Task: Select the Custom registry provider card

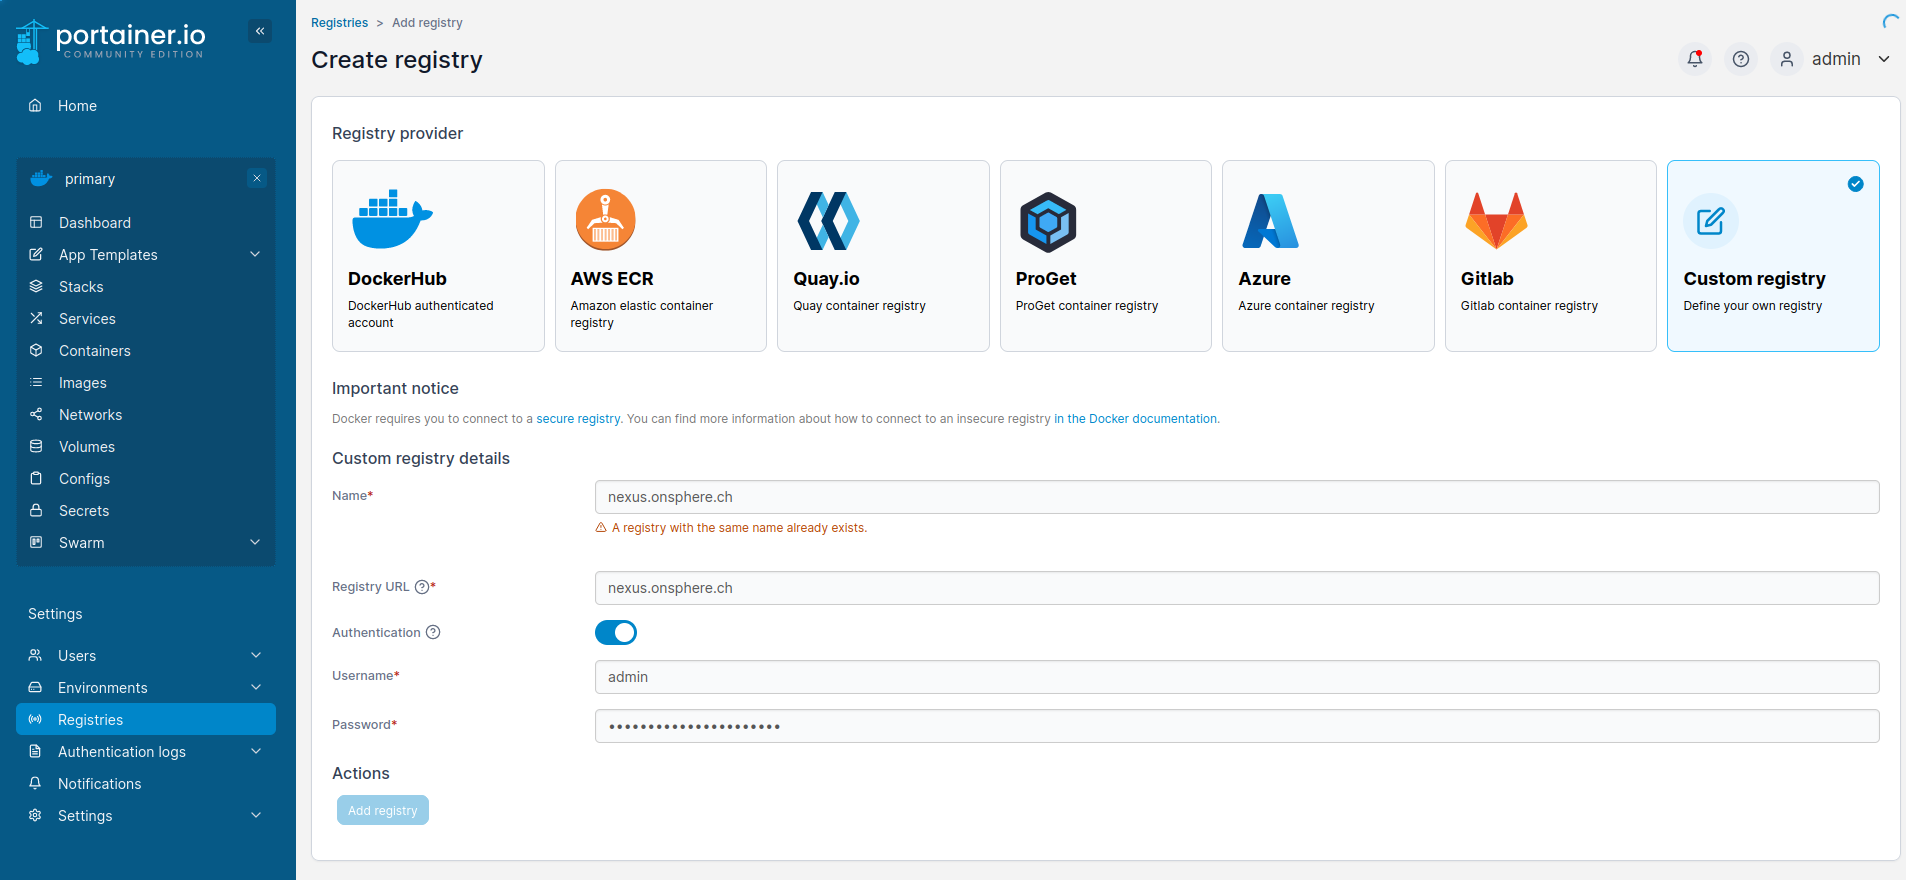Action: click(x=1773, y=256)
